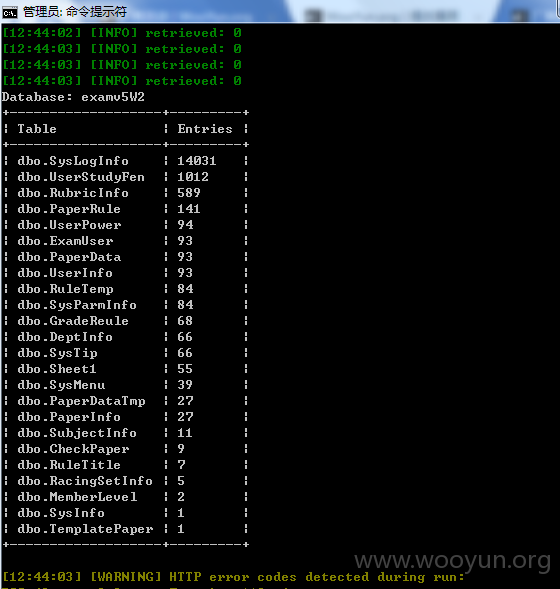Select entry count 14031

(x=197, y=161)
